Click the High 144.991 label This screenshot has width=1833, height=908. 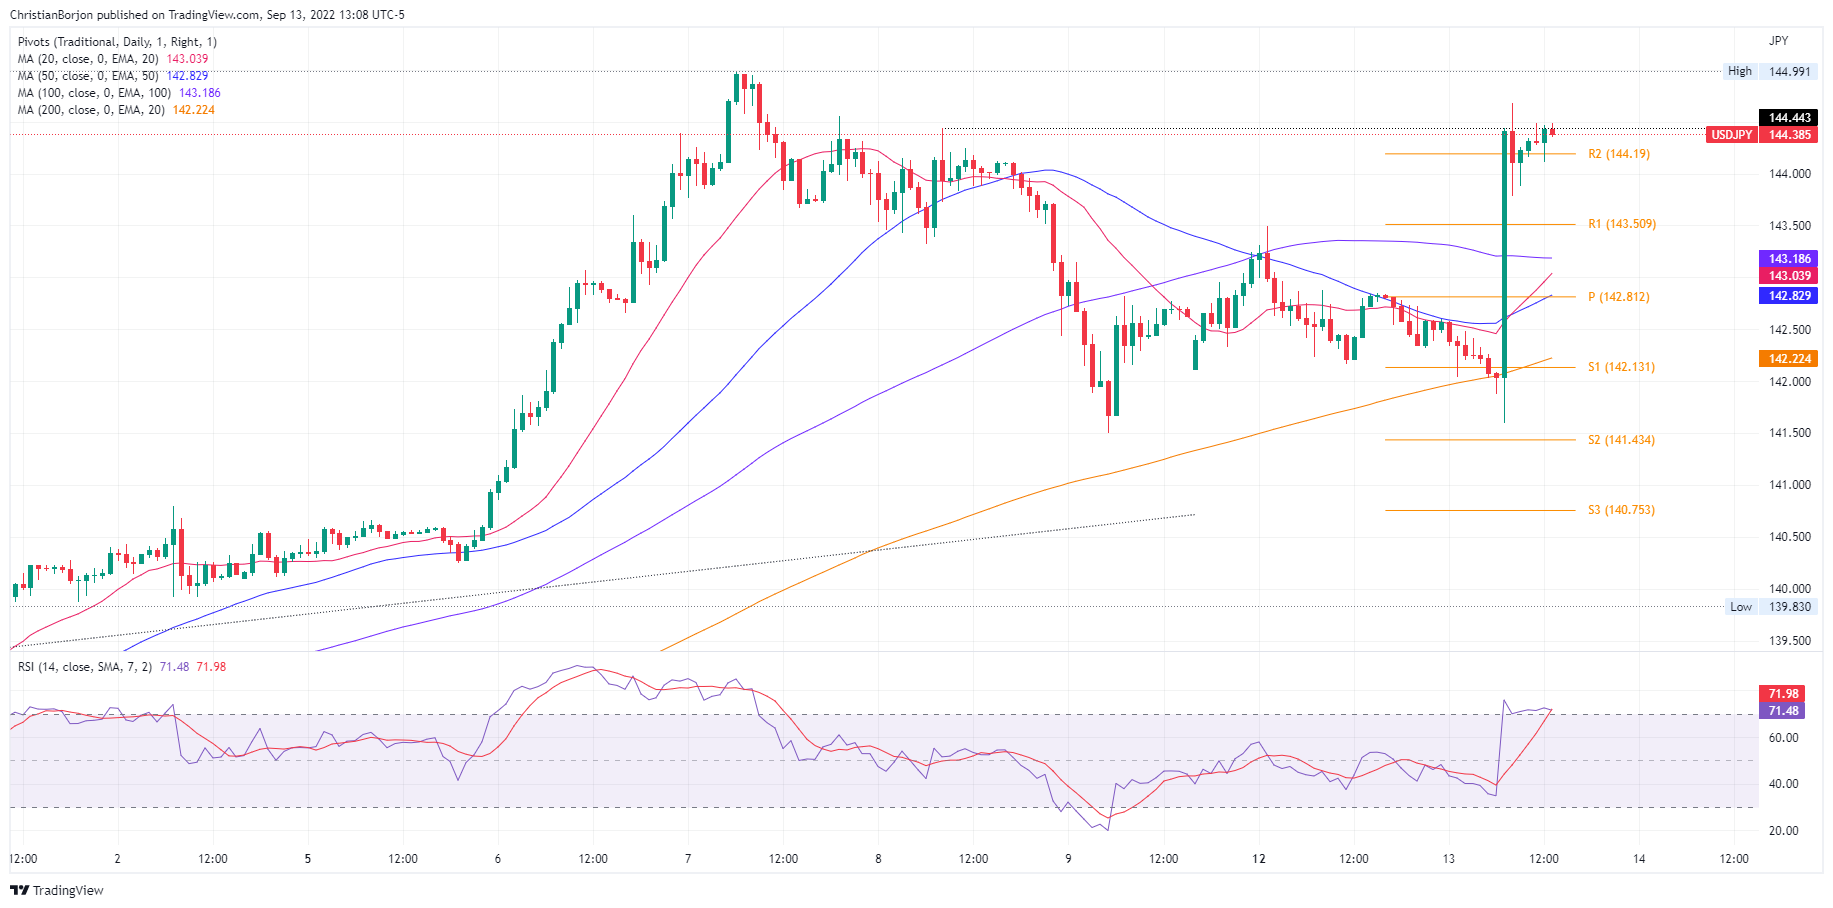coord(1769,72)
